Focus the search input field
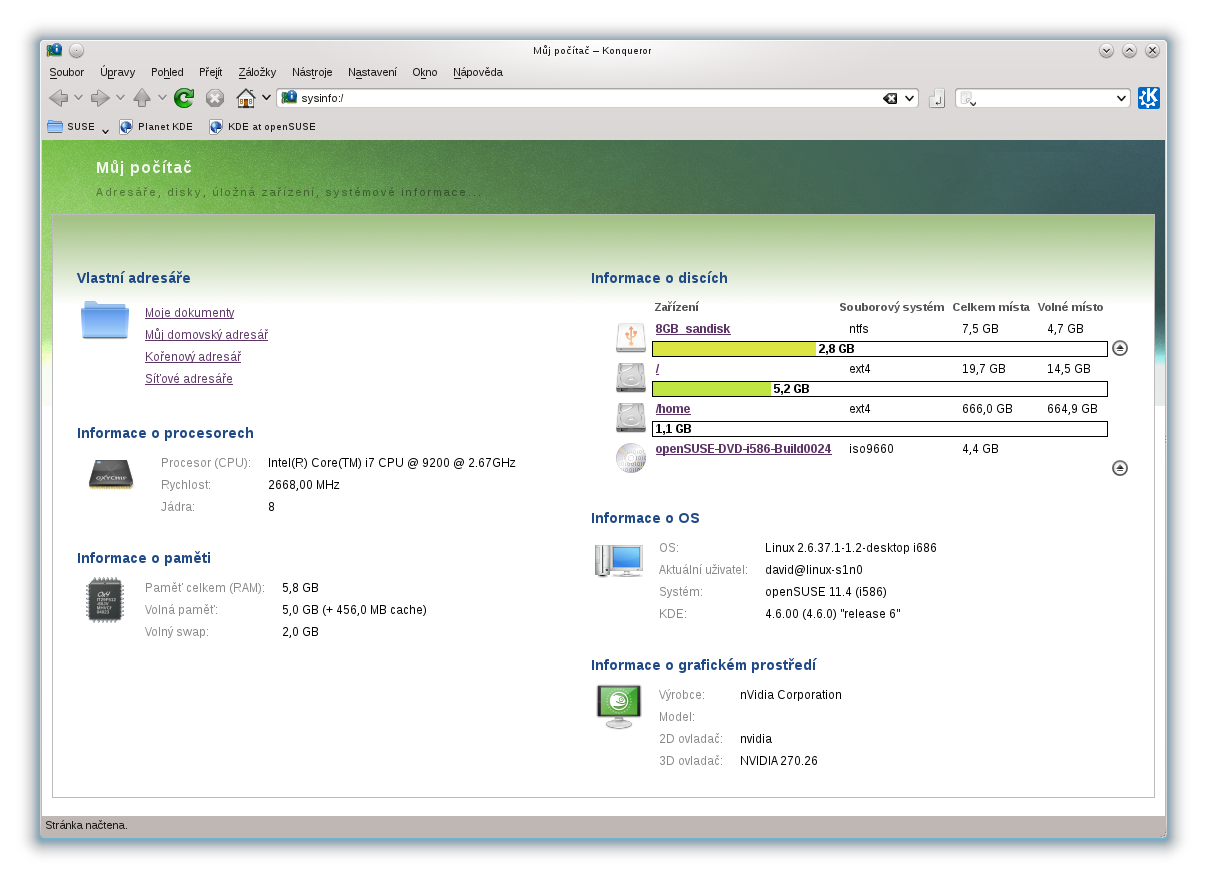 point(1044,98)
